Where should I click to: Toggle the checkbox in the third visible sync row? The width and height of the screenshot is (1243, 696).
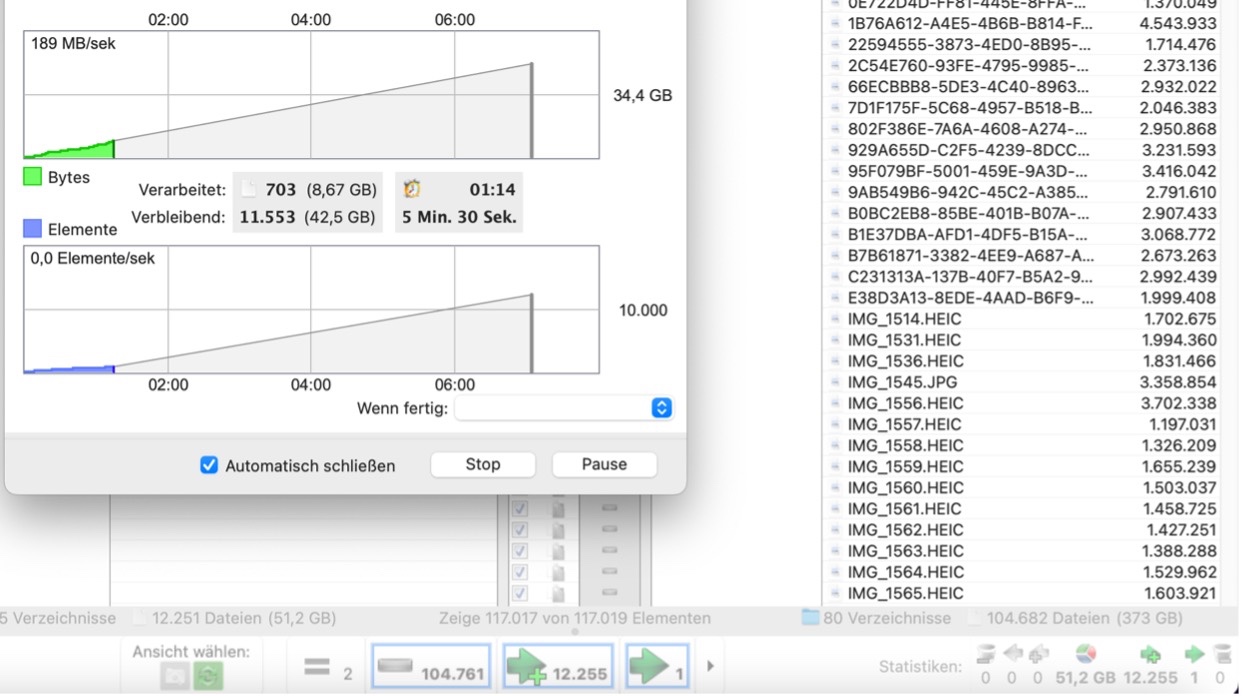click(520, 551)
